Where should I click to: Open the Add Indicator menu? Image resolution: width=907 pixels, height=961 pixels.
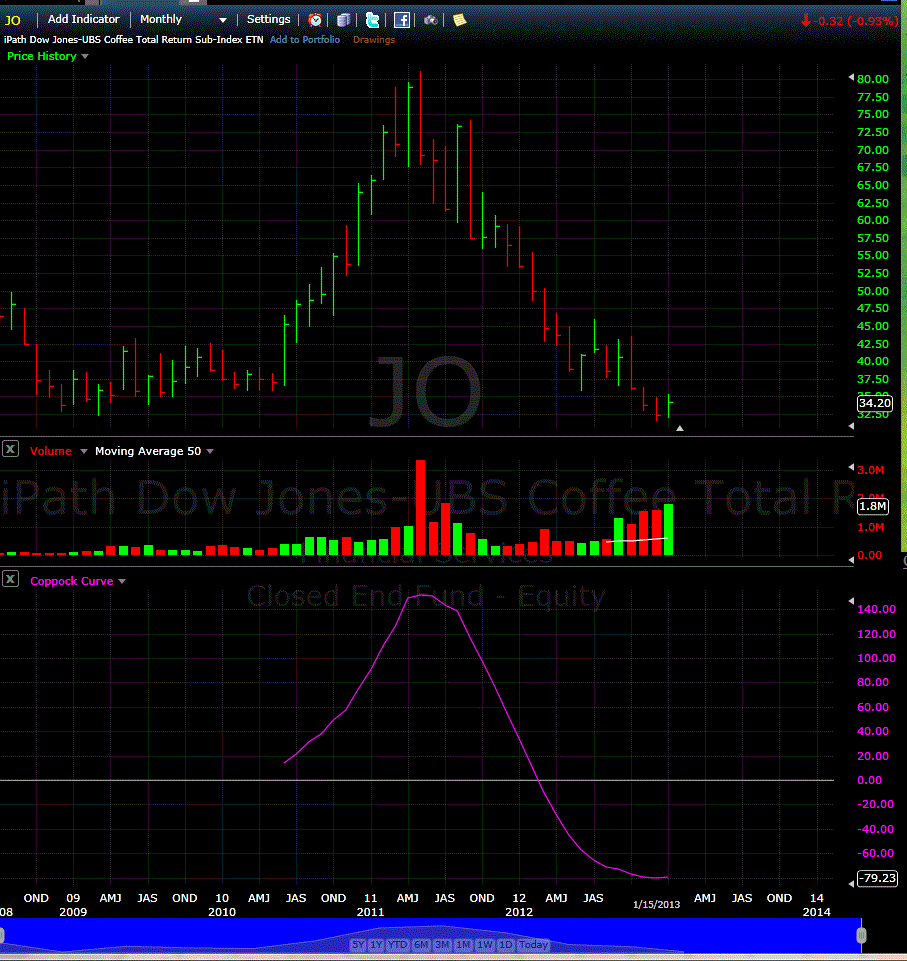83,19
